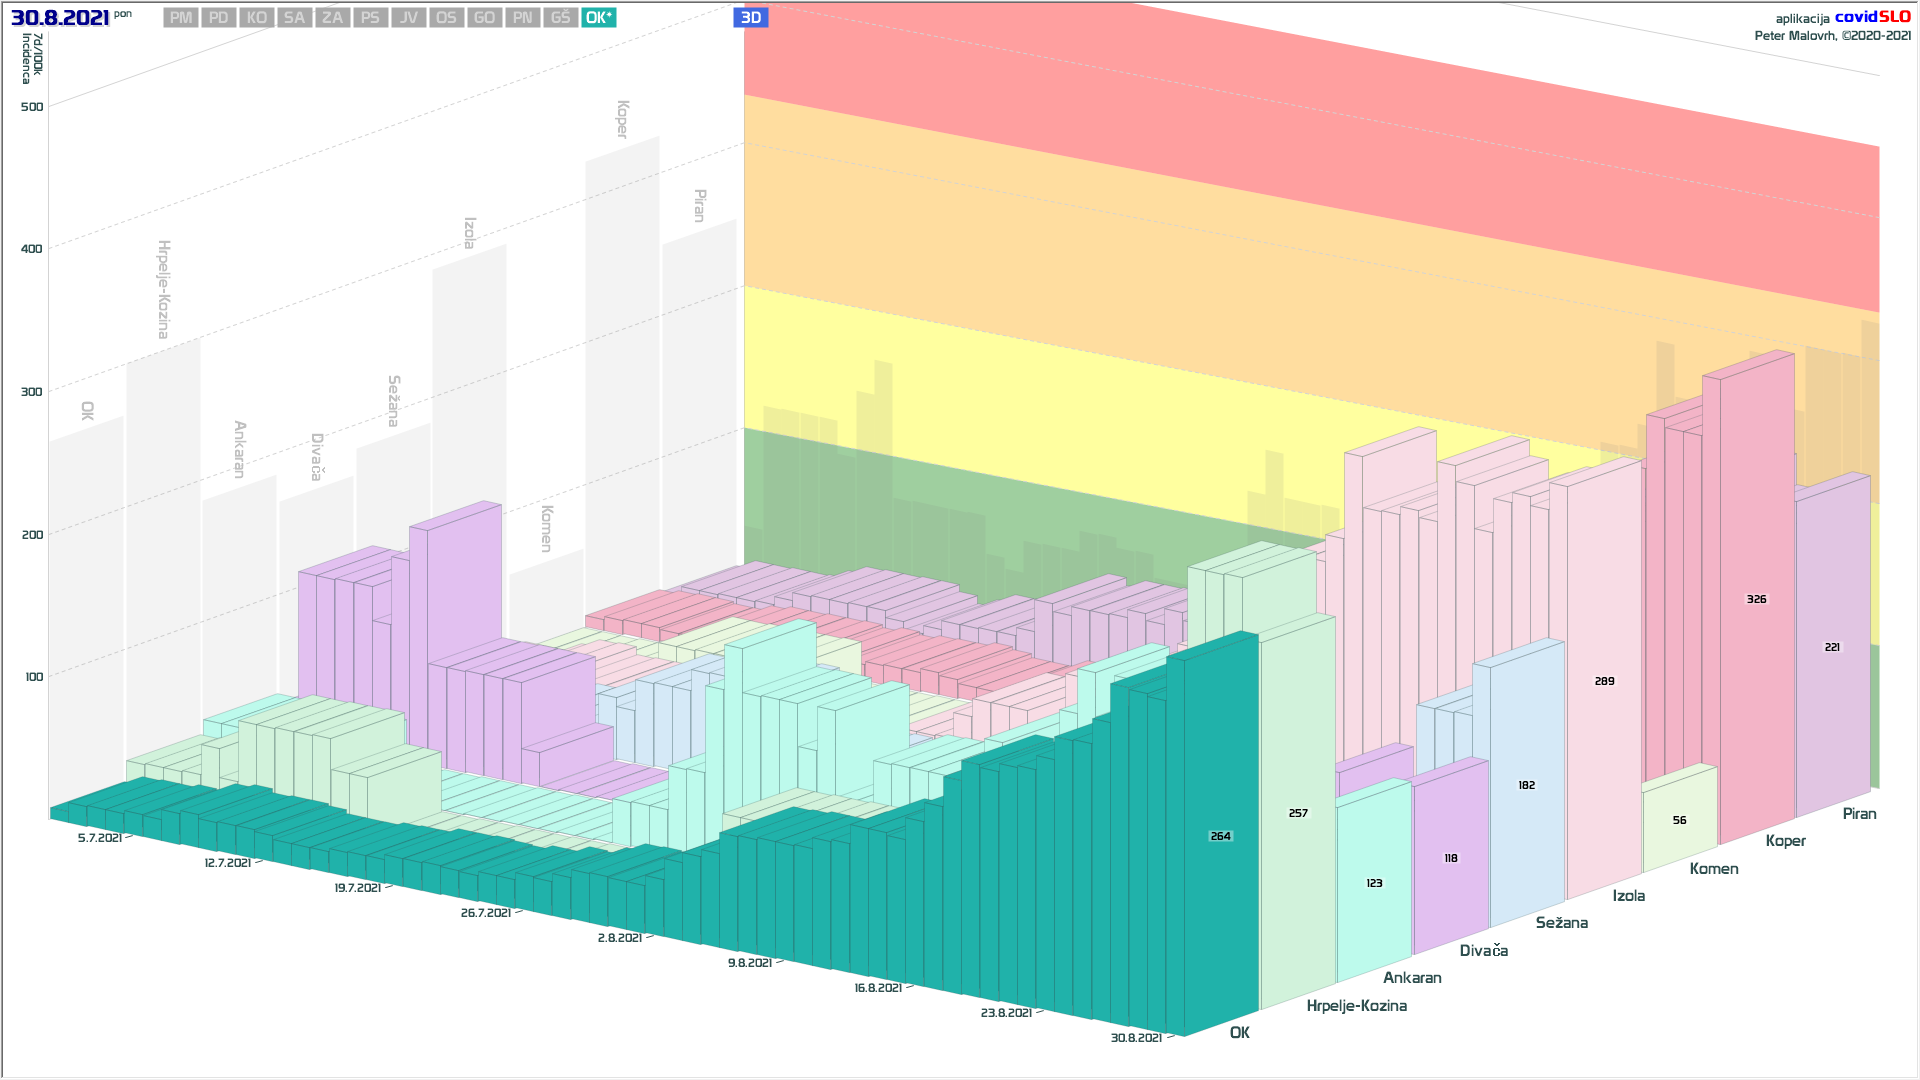Viewport: 1920px width, 1080px height.
Task: Toggle the active OK* region button
Action: [598, 18]
